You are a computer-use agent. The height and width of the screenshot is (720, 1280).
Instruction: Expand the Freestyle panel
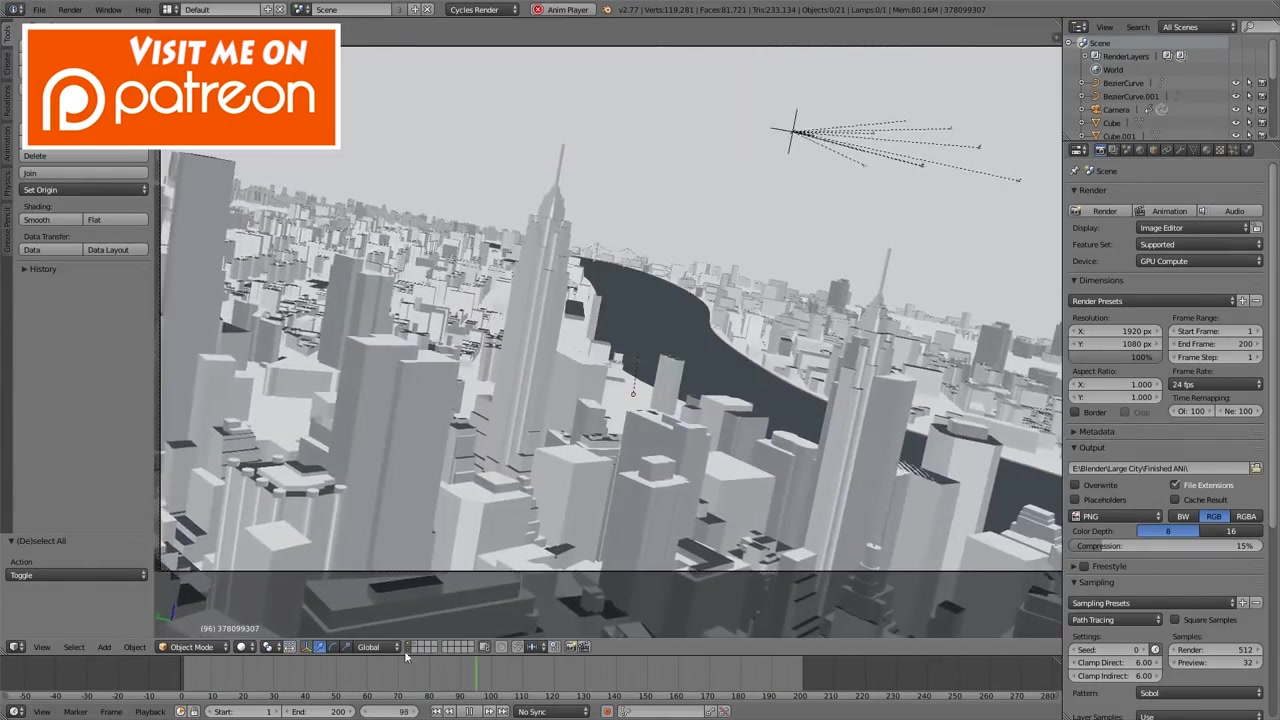point(1109,567)
